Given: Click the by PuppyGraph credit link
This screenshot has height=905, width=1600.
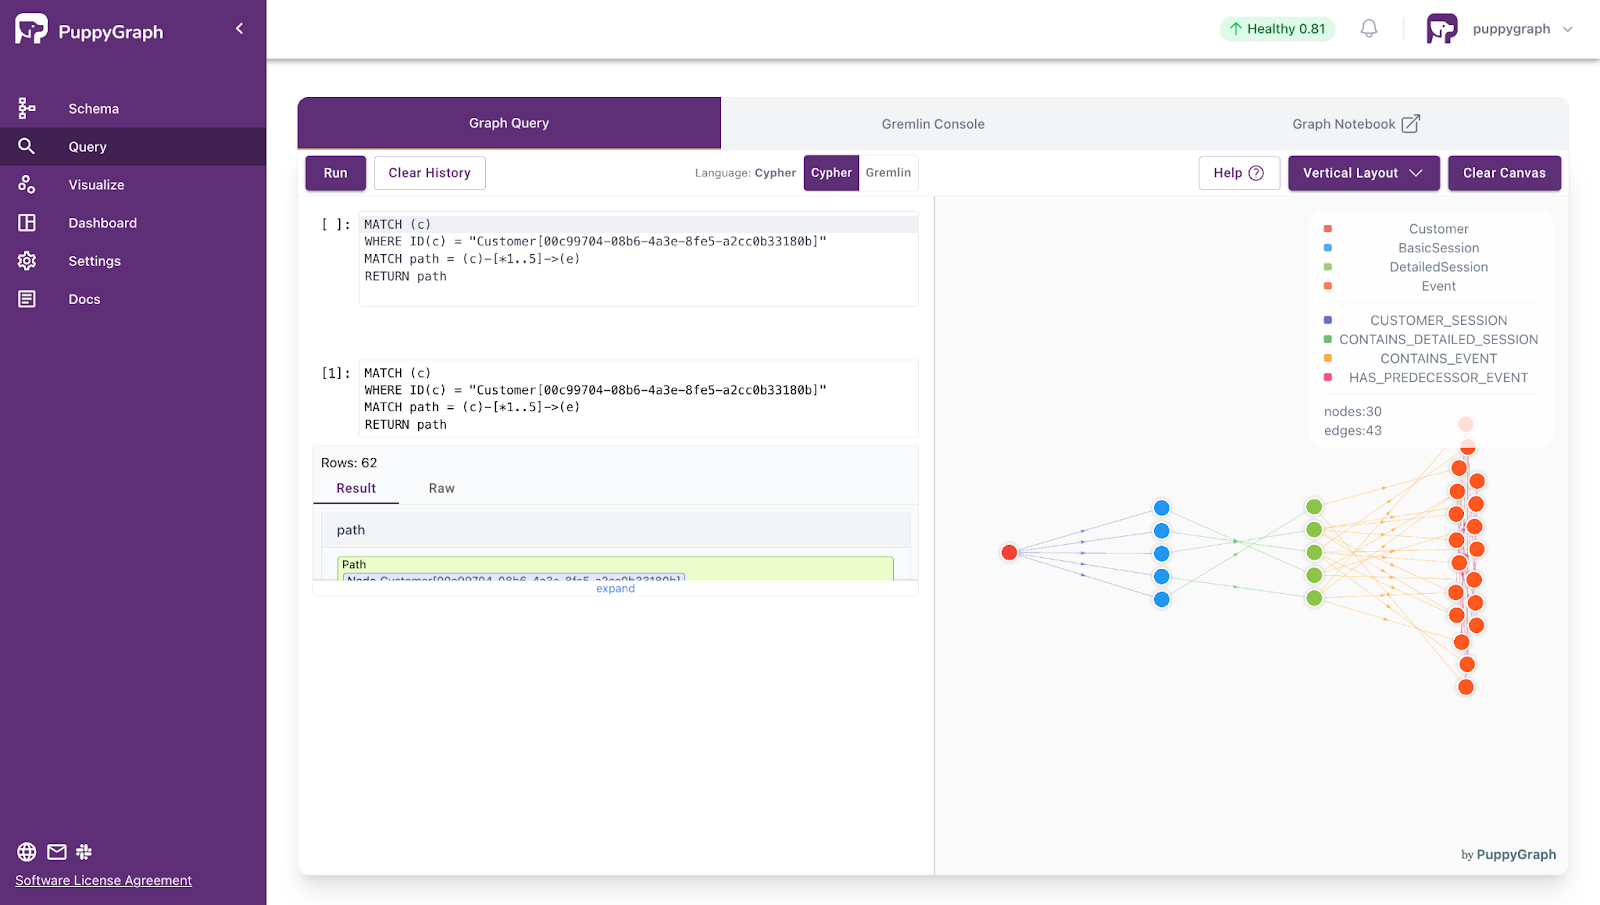Looking at the screenshot, I should pyautogui.click(x=1508, y=854).
